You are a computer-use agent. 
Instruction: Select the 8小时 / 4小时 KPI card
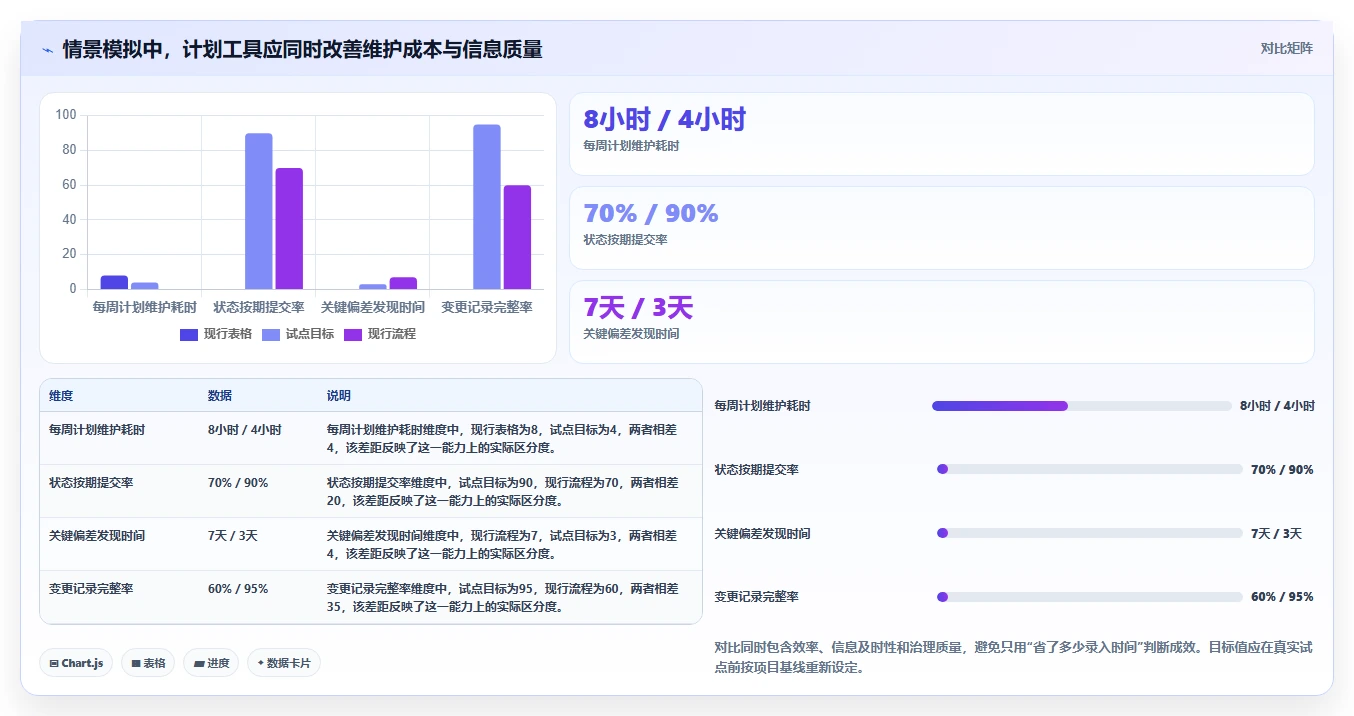click(x=941, y=134)
